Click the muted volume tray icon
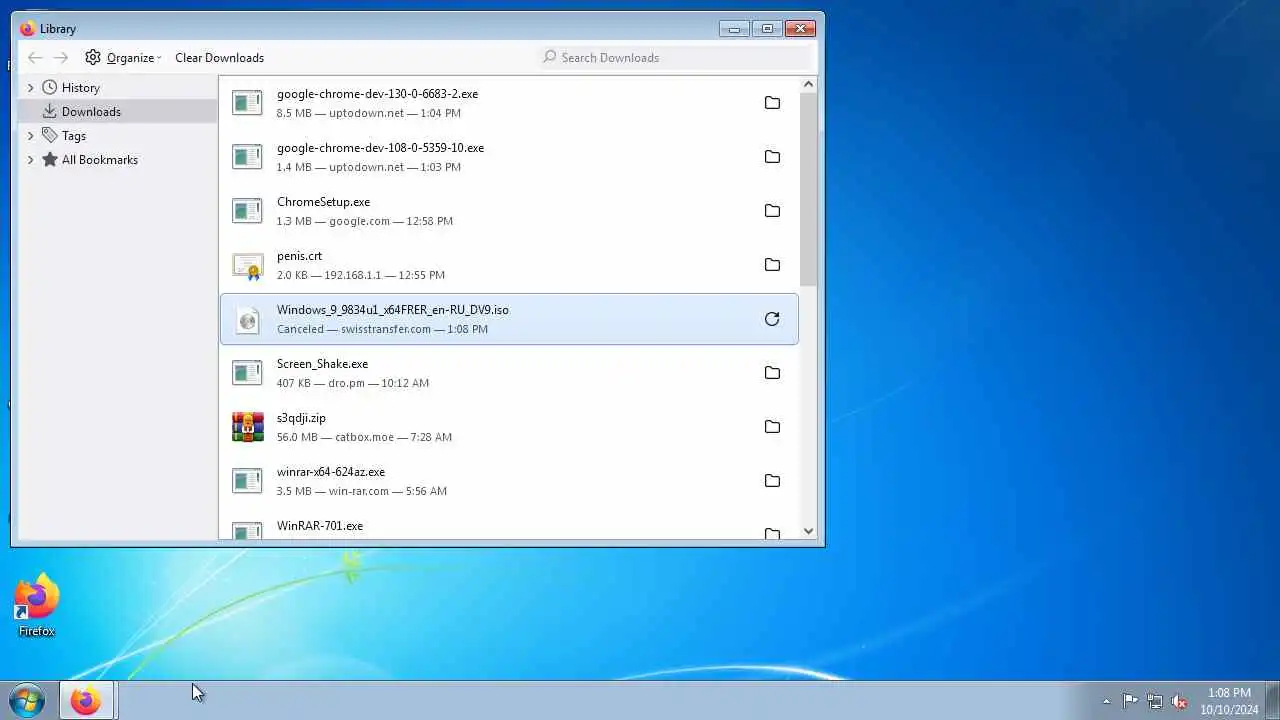This screenshot has height=720, width=1280. pyautogui.click(x=1179, y=701)
